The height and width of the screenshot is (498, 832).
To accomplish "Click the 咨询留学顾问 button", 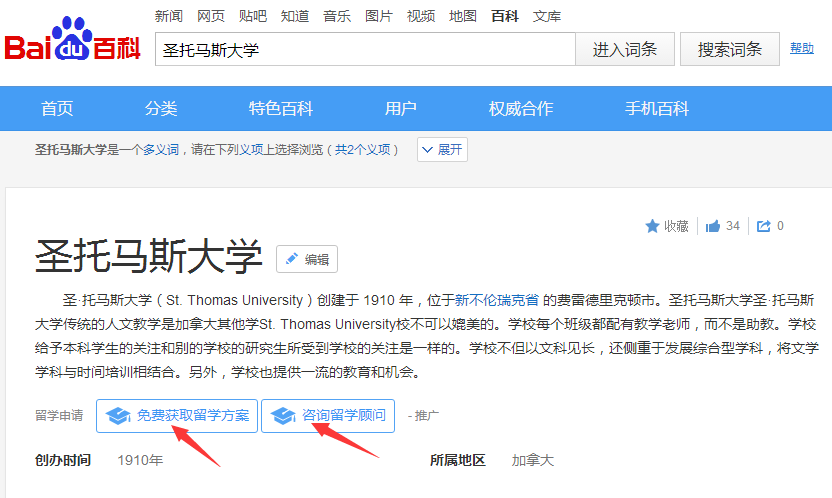I will [328, 416].
